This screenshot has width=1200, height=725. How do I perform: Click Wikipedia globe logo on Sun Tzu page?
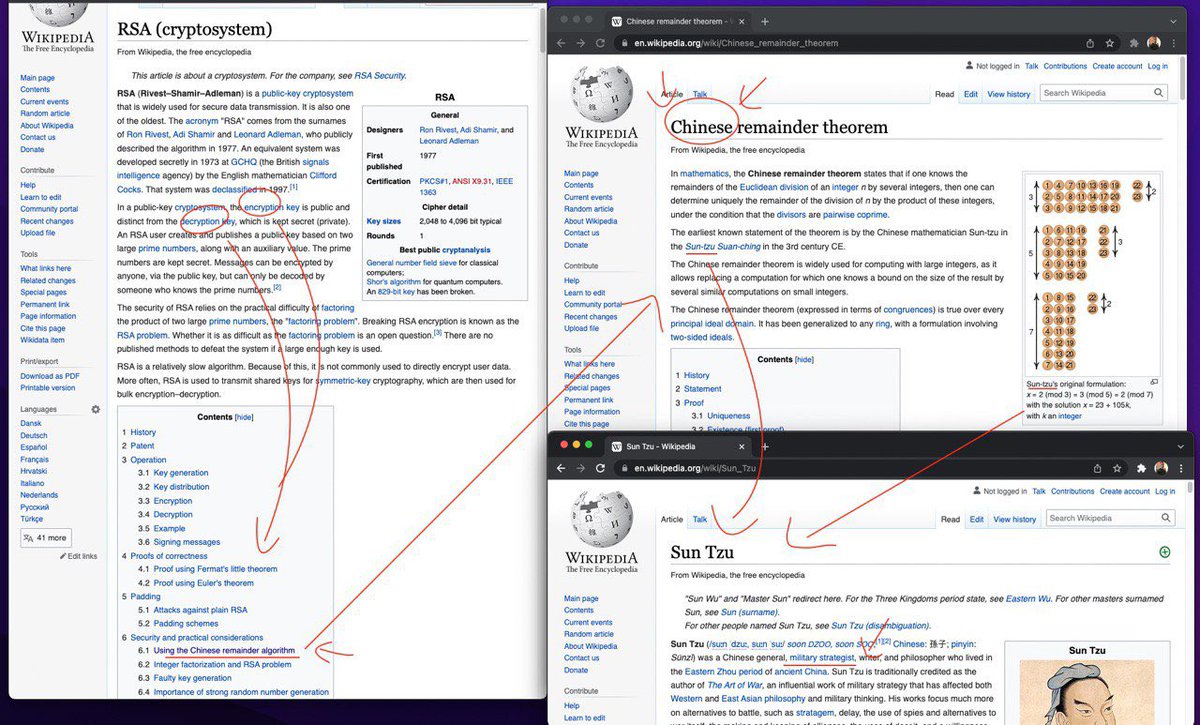pyautogui.click(x=601, y=532)
